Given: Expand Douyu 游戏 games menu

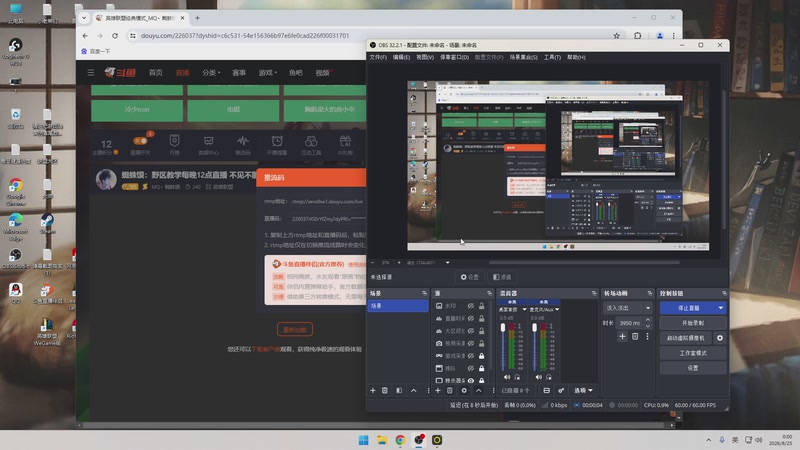Looking at the screenshot, I should [267, 72].
